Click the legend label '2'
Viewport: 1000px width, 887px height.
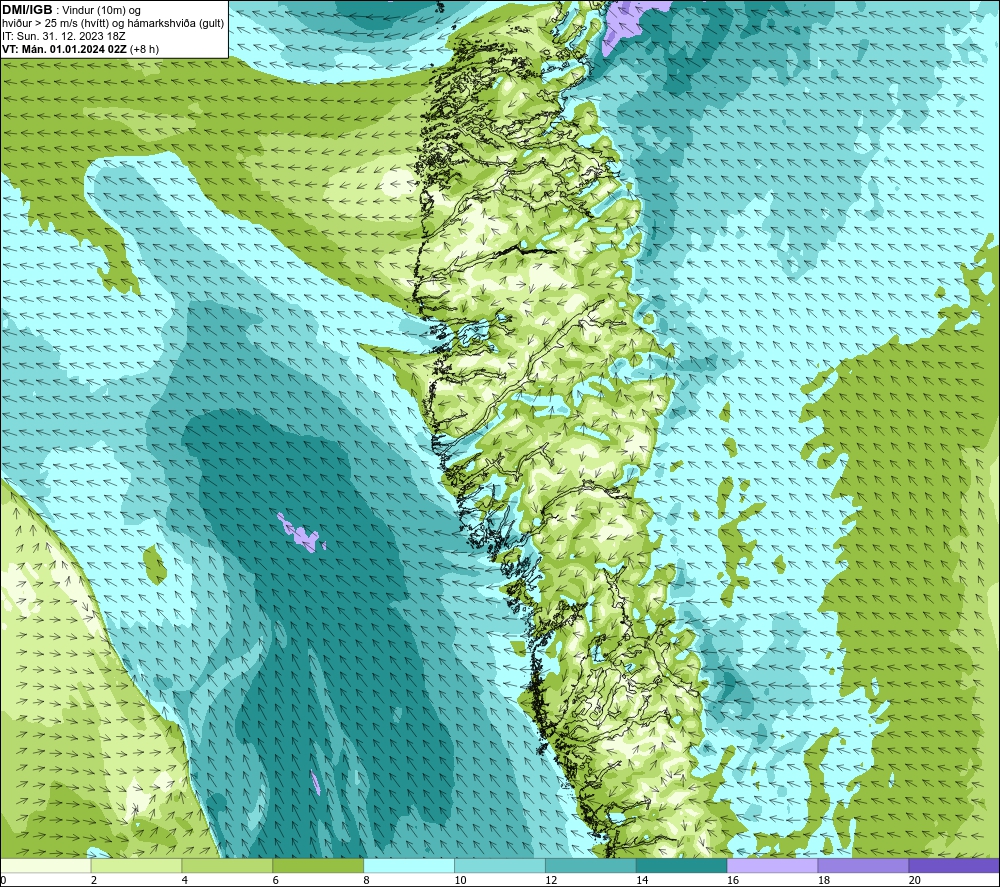point(94,880)
